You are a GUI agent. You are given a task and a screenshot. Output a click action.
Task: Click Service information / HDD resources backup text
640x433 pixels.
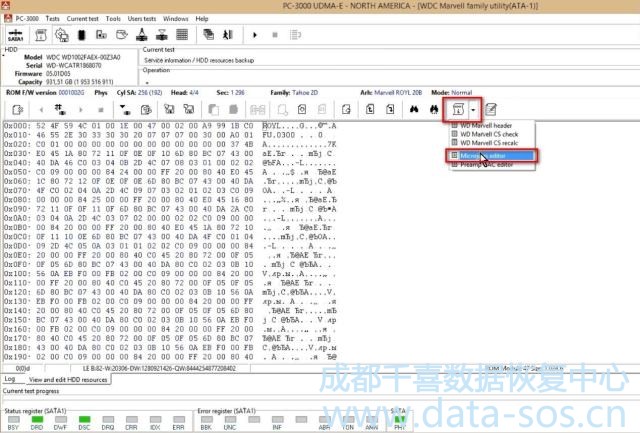199,60
